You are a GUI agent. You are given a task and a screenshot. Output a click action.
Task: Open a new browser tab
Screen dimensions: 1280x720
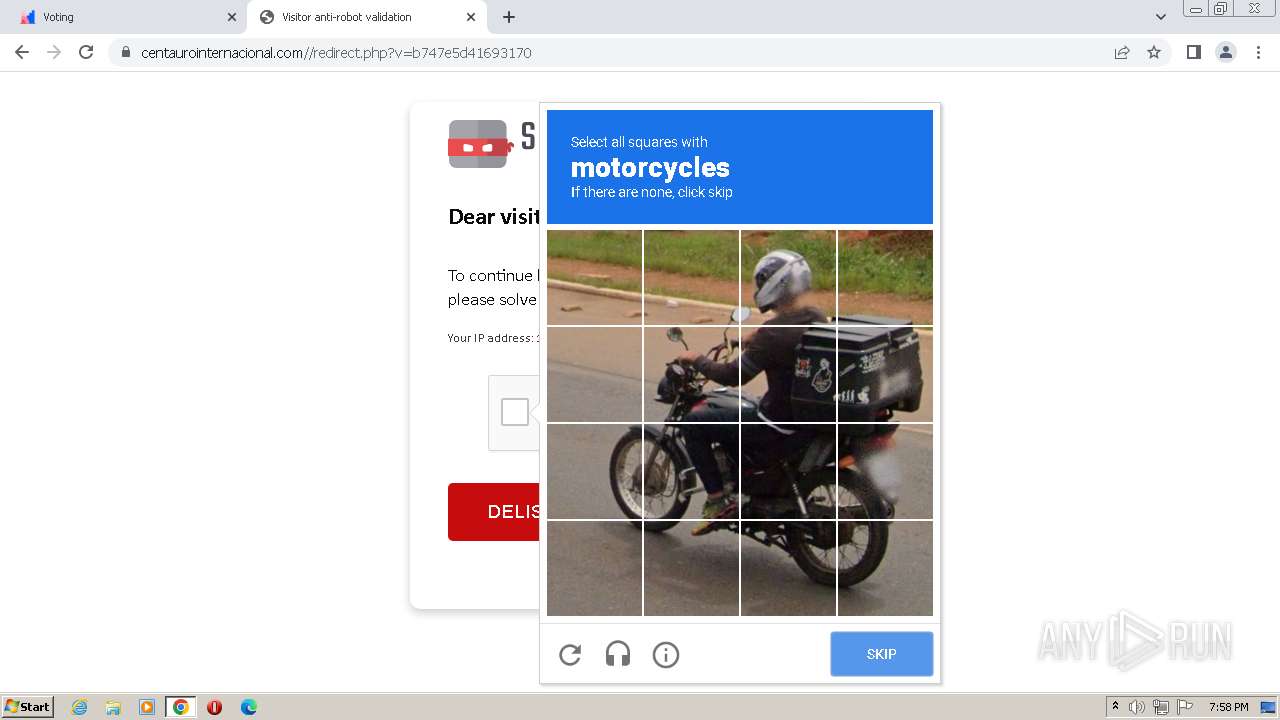tap(509, 17)
